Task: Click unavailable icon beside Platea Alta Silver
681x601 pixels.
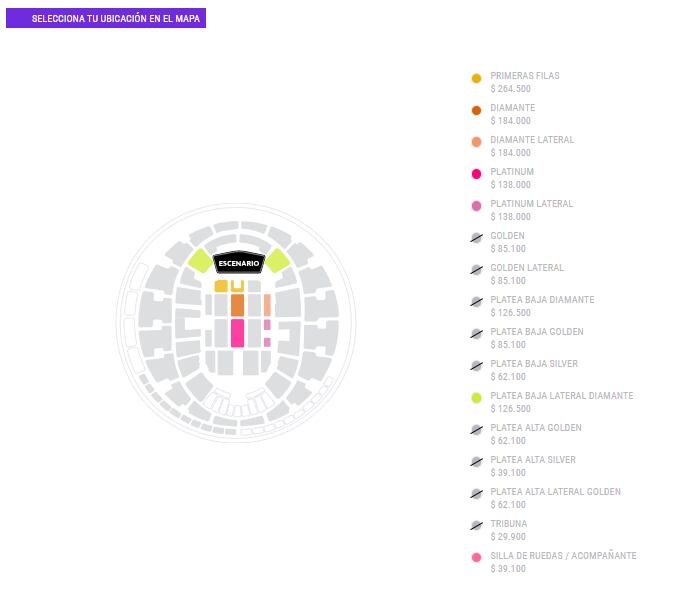Action: (x=477, y=462)
